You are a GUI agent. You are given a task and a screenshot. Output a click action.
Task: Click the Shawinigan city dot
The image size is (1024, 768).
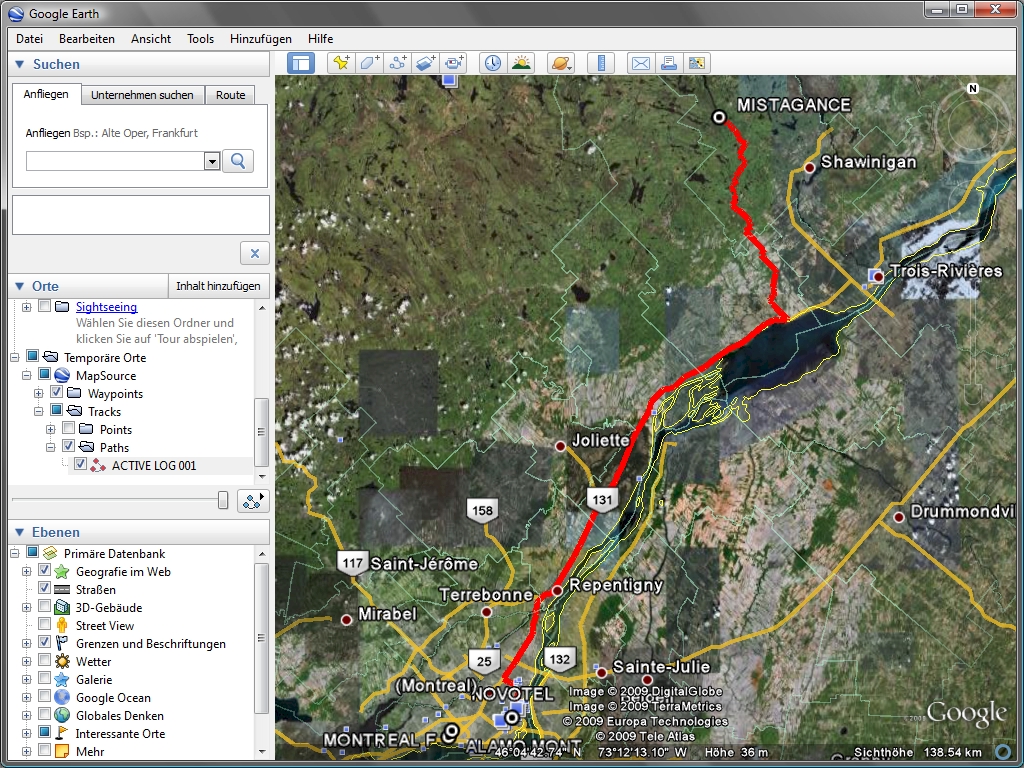point(810,168)
